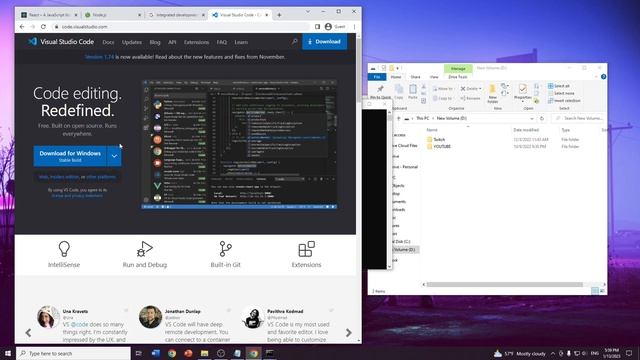
Task: Click the Extensions blocks icon on the page
Action: (307, 249)
